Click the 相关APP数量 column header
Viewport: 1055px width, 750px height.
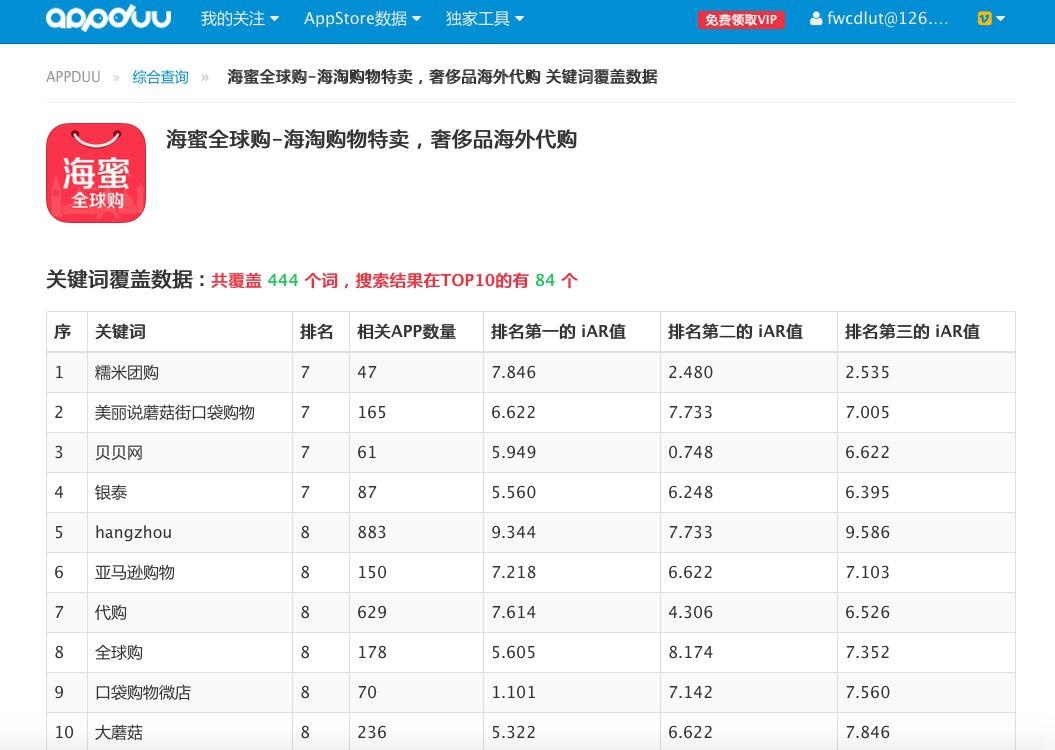point(406,332)
